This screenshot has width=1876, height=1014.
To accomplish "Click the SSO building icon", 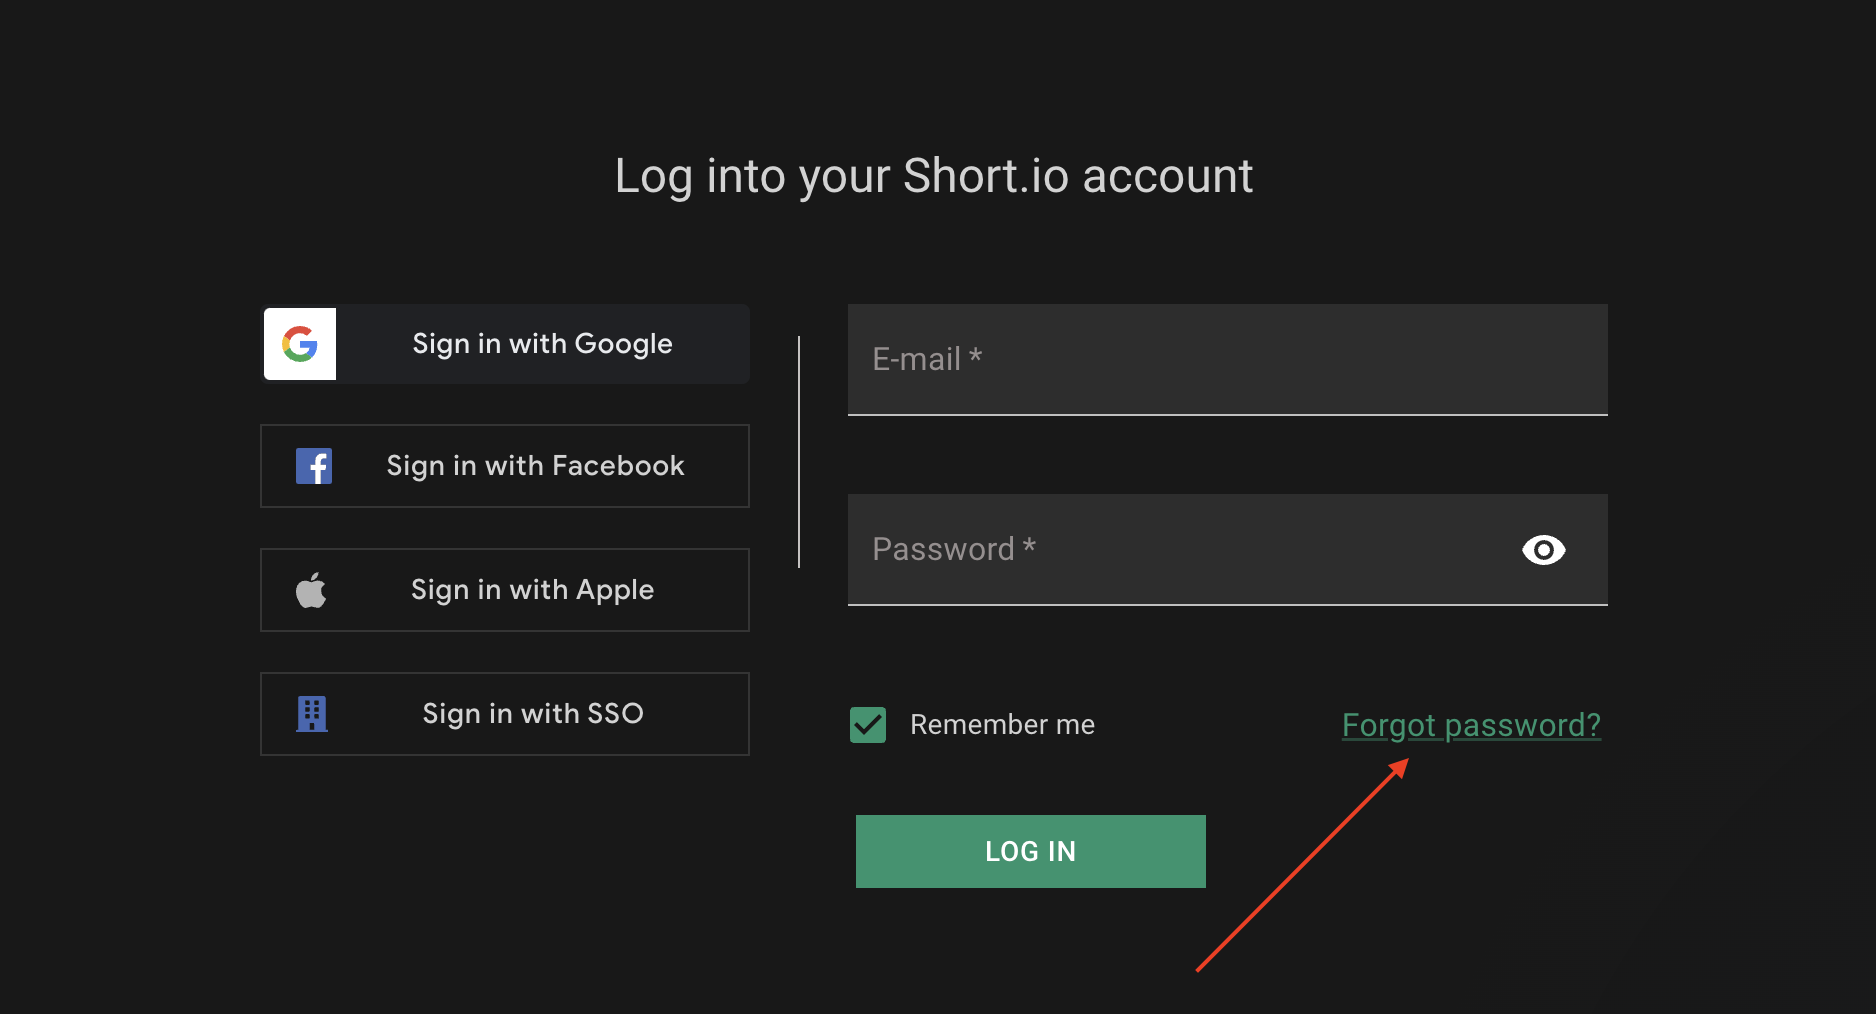I will click(312, 714).
